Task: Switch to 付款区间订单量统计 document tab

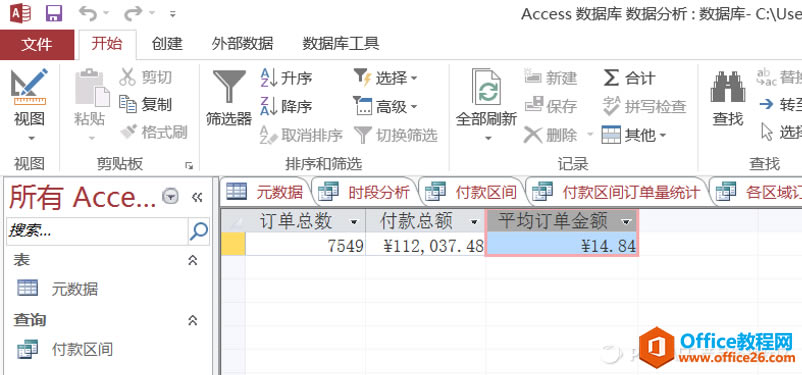Action: pyautogui.click(x=616, y=192)
